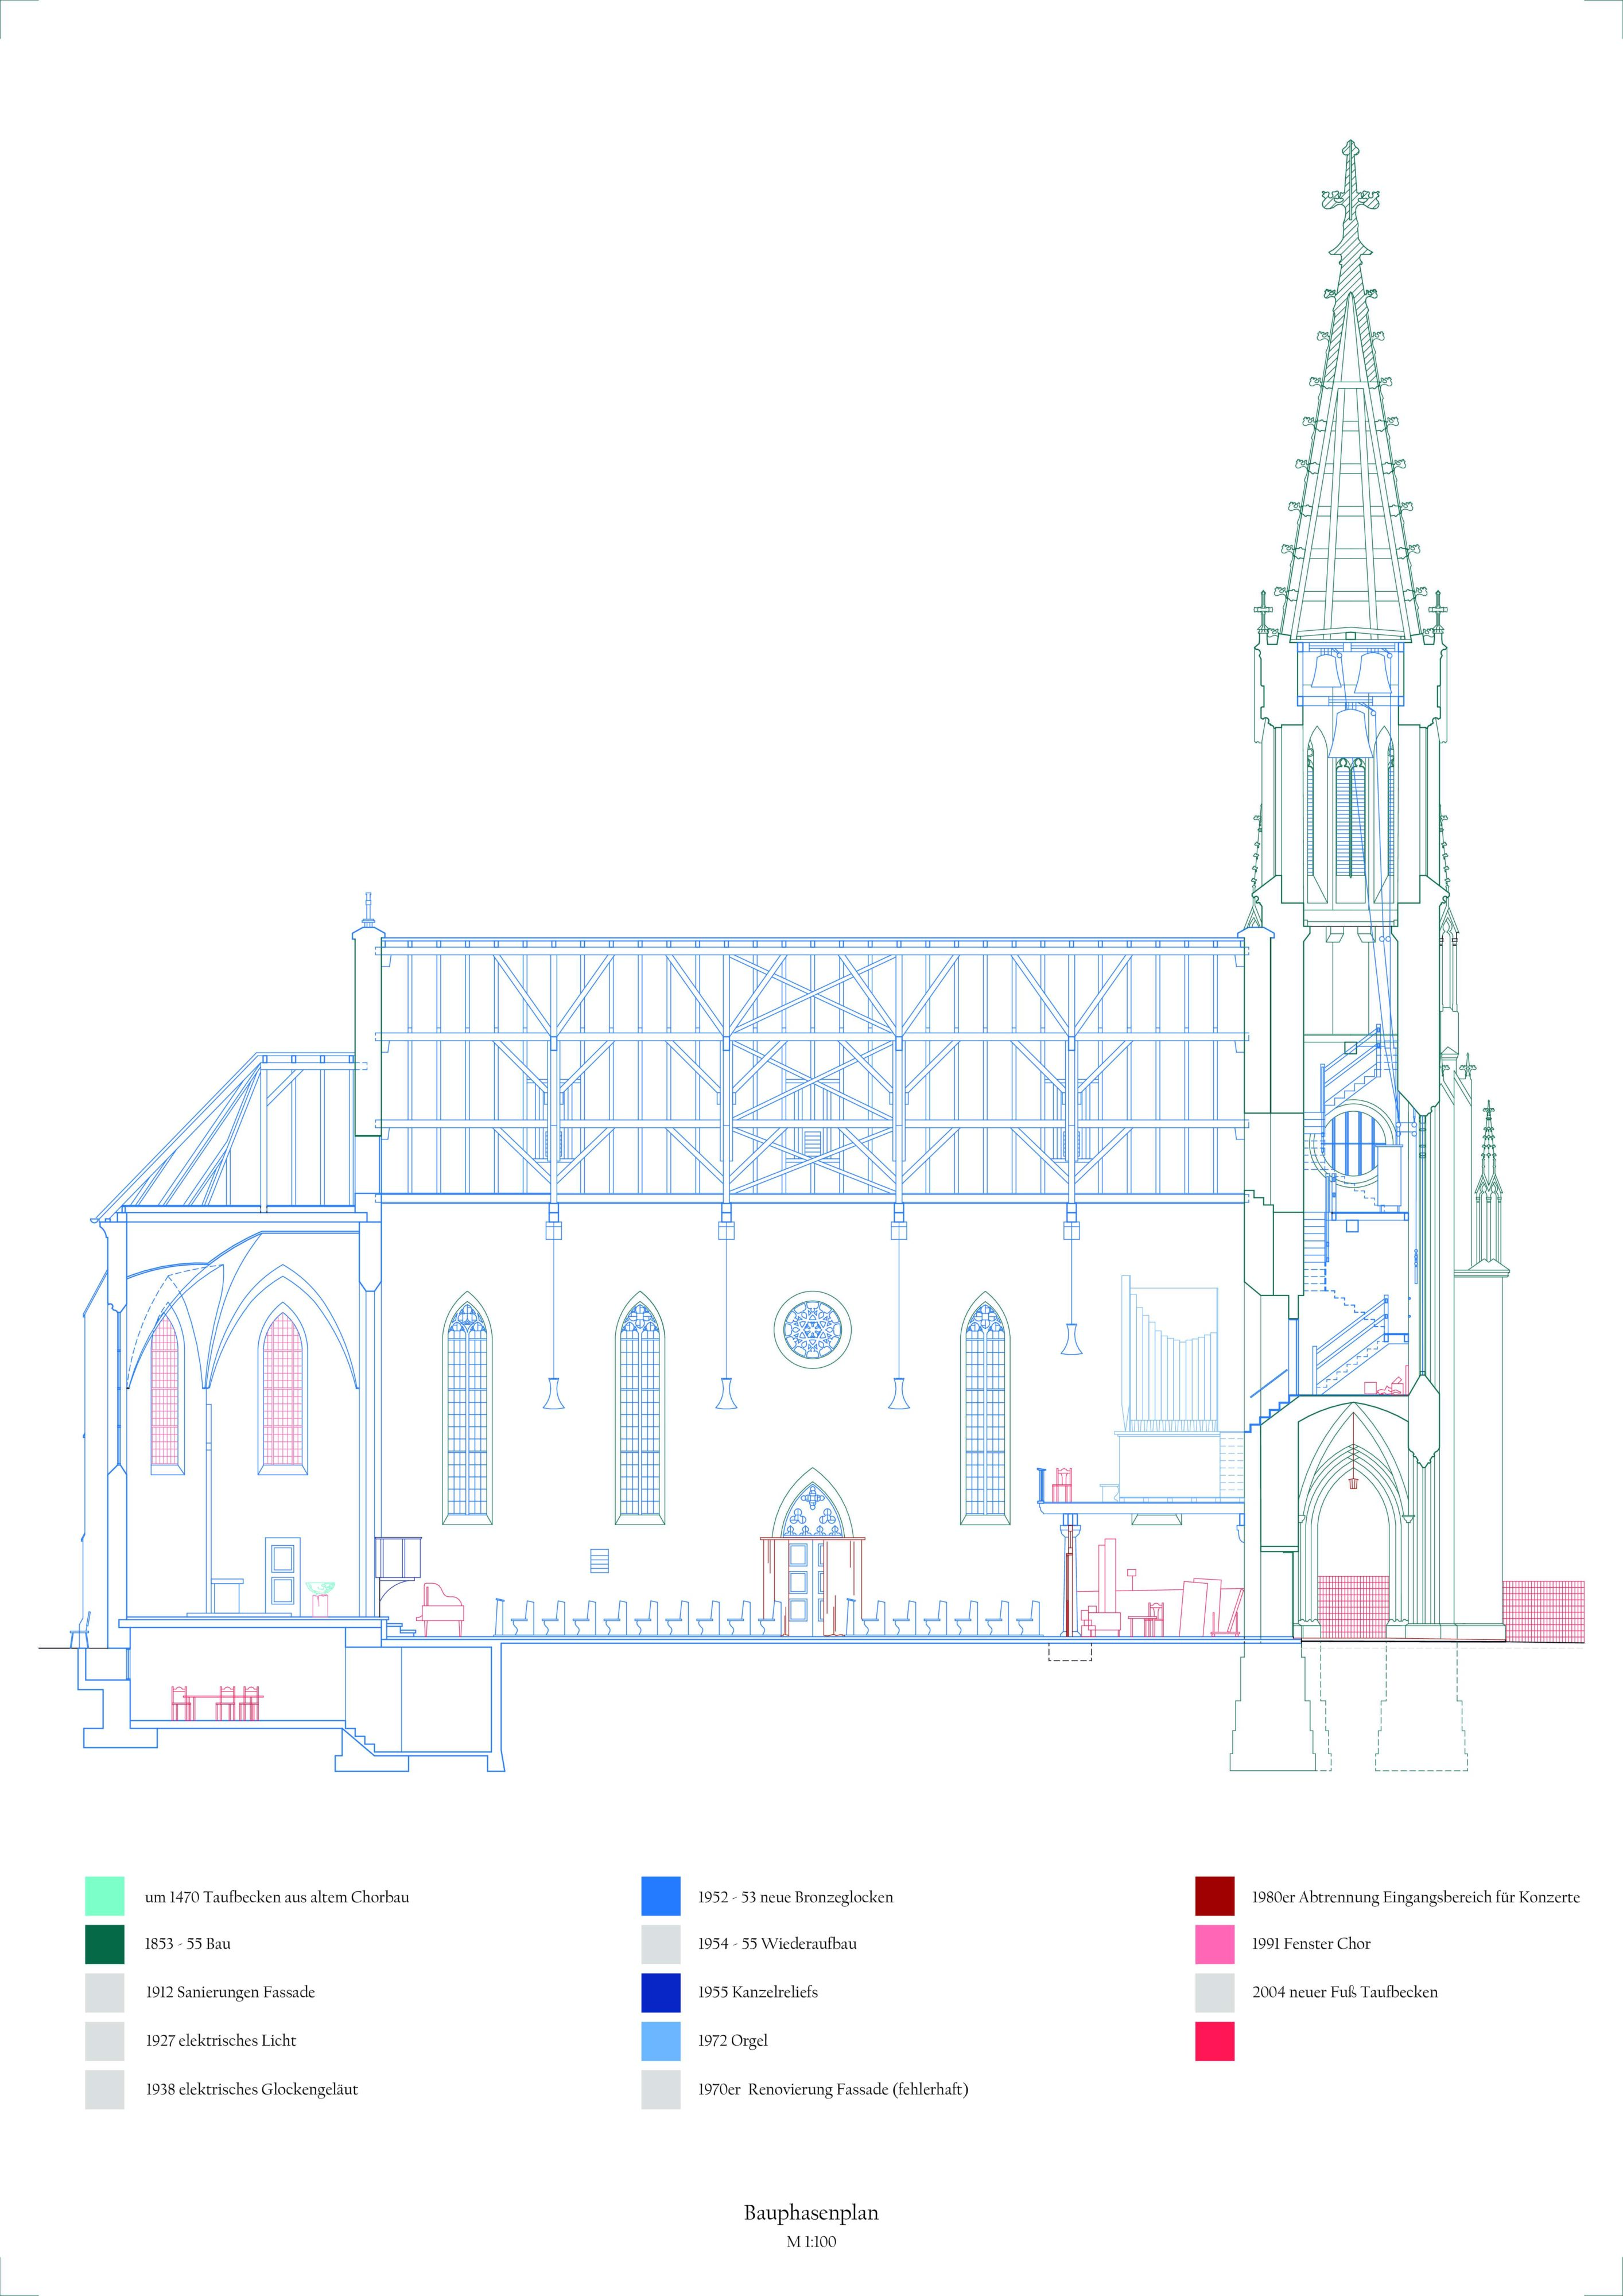Click the table and chairs in the basement
The image size is (1623, 2296).
pos(217,1703)
